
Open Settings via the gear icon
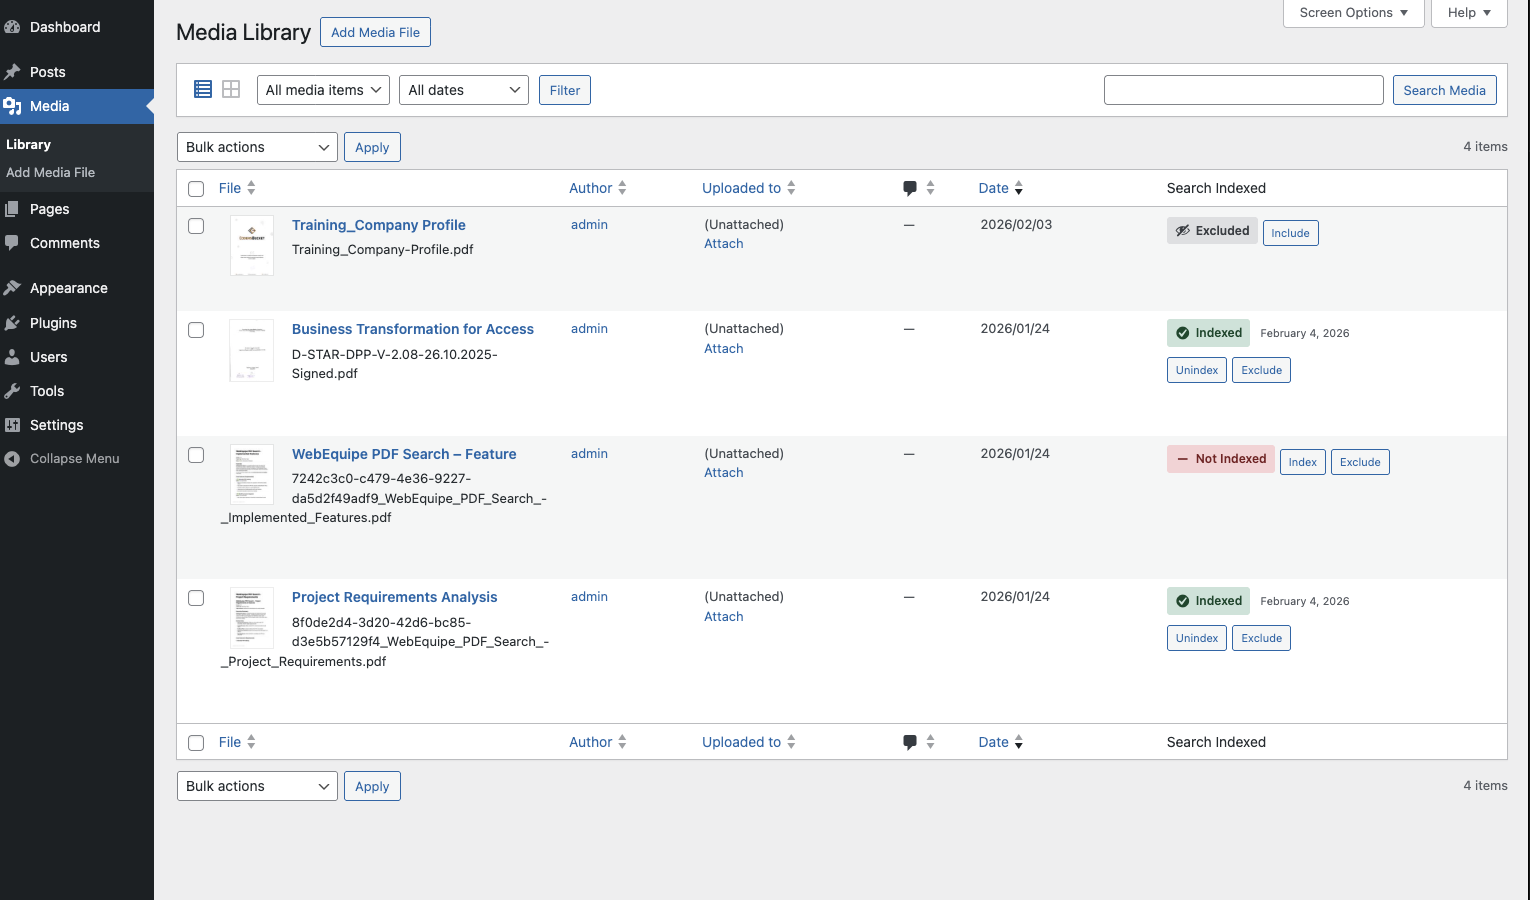coord(15,425)
